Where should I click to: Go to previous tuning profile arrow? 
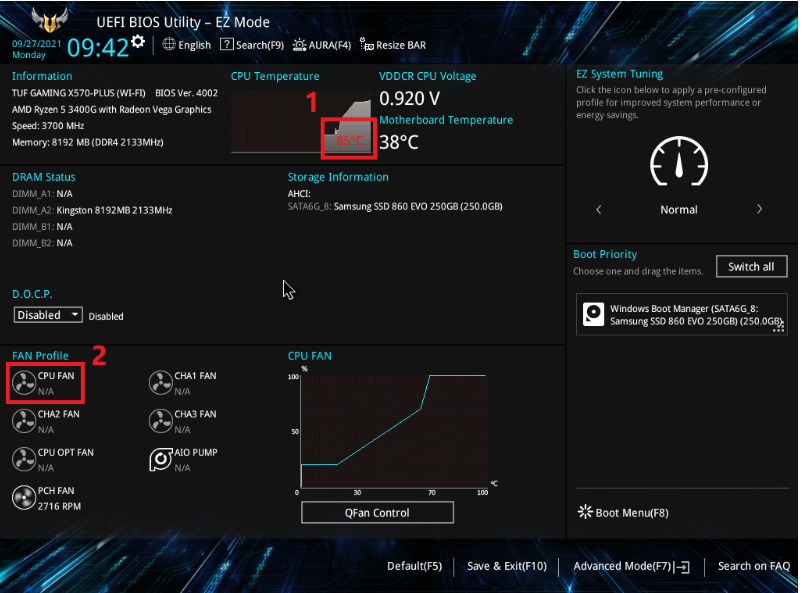coord(598,209)
